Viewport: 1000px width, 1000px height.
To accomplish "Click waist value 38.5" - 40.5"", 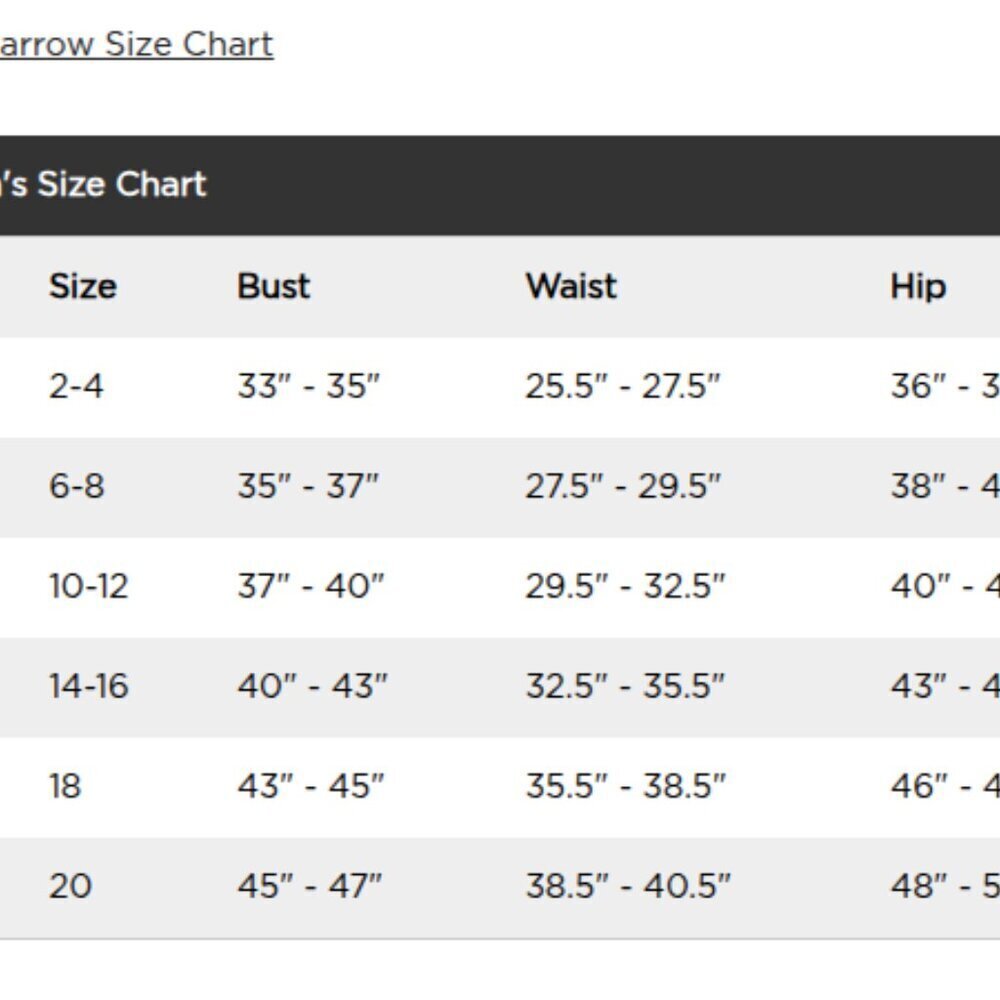I will pyautogui.click(x=628, y=886).
